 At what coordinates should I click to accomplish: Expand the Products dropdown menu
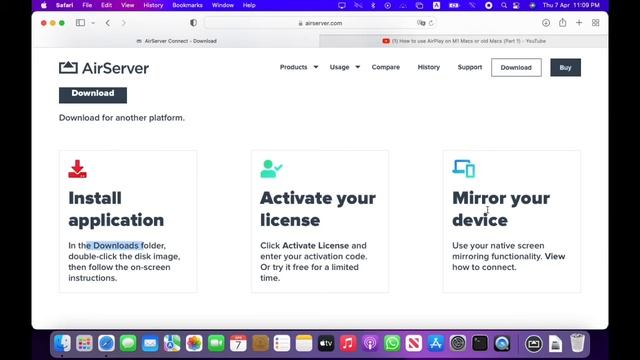[x=299, y=67]
